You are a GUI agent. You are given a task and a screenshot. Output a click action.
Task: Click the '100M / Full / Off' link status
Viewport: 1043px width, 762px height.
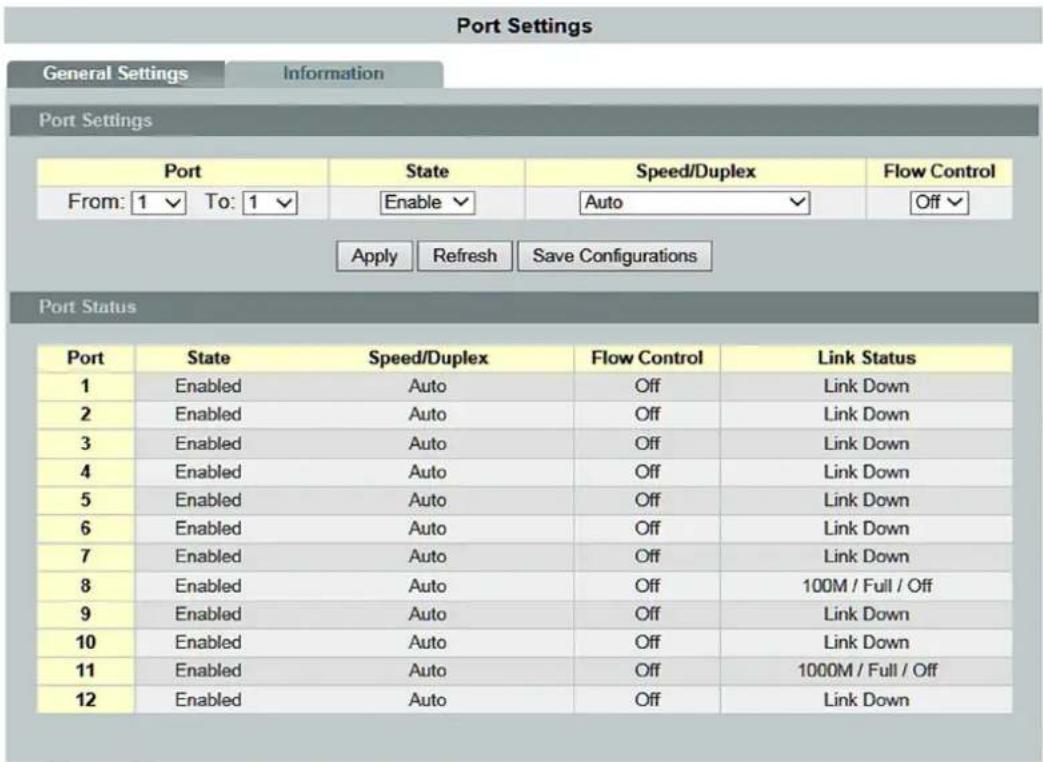[867, 586]
